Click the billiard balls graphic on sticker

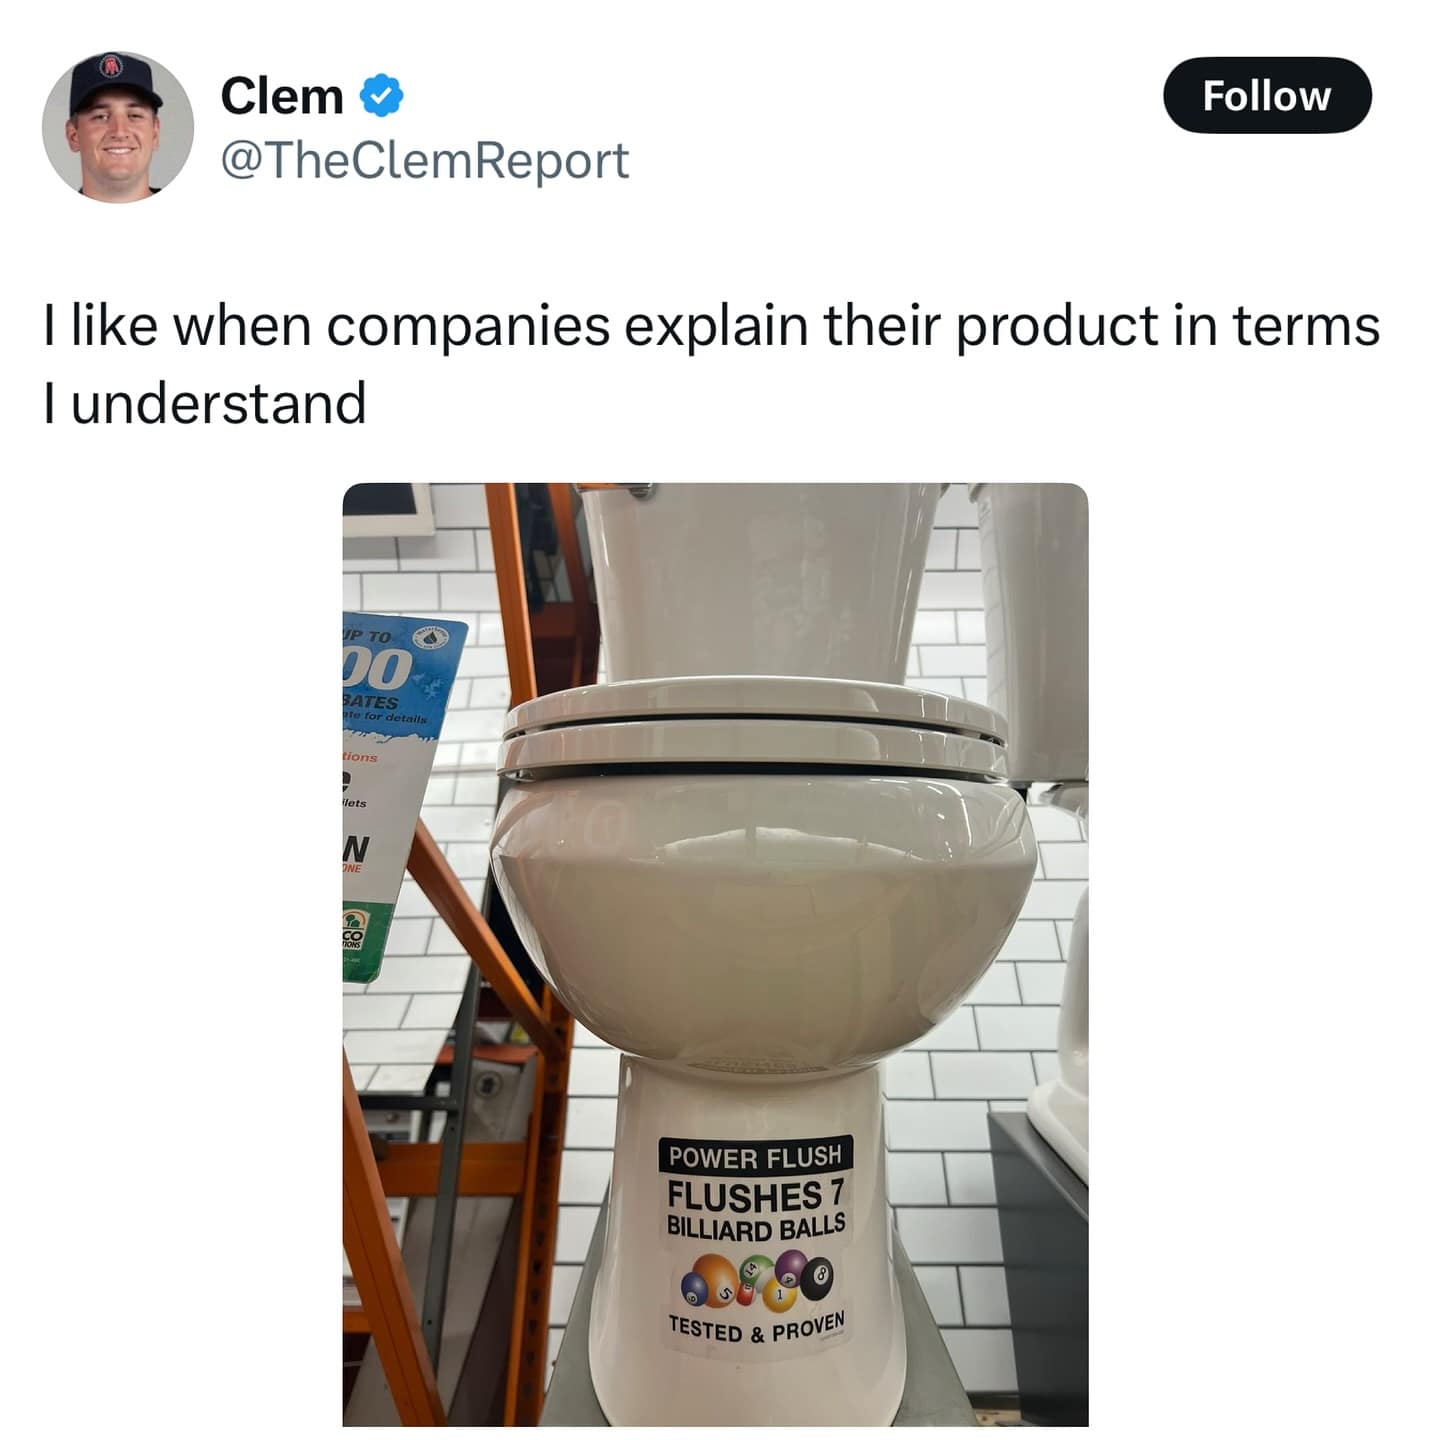coord(756,1280)
